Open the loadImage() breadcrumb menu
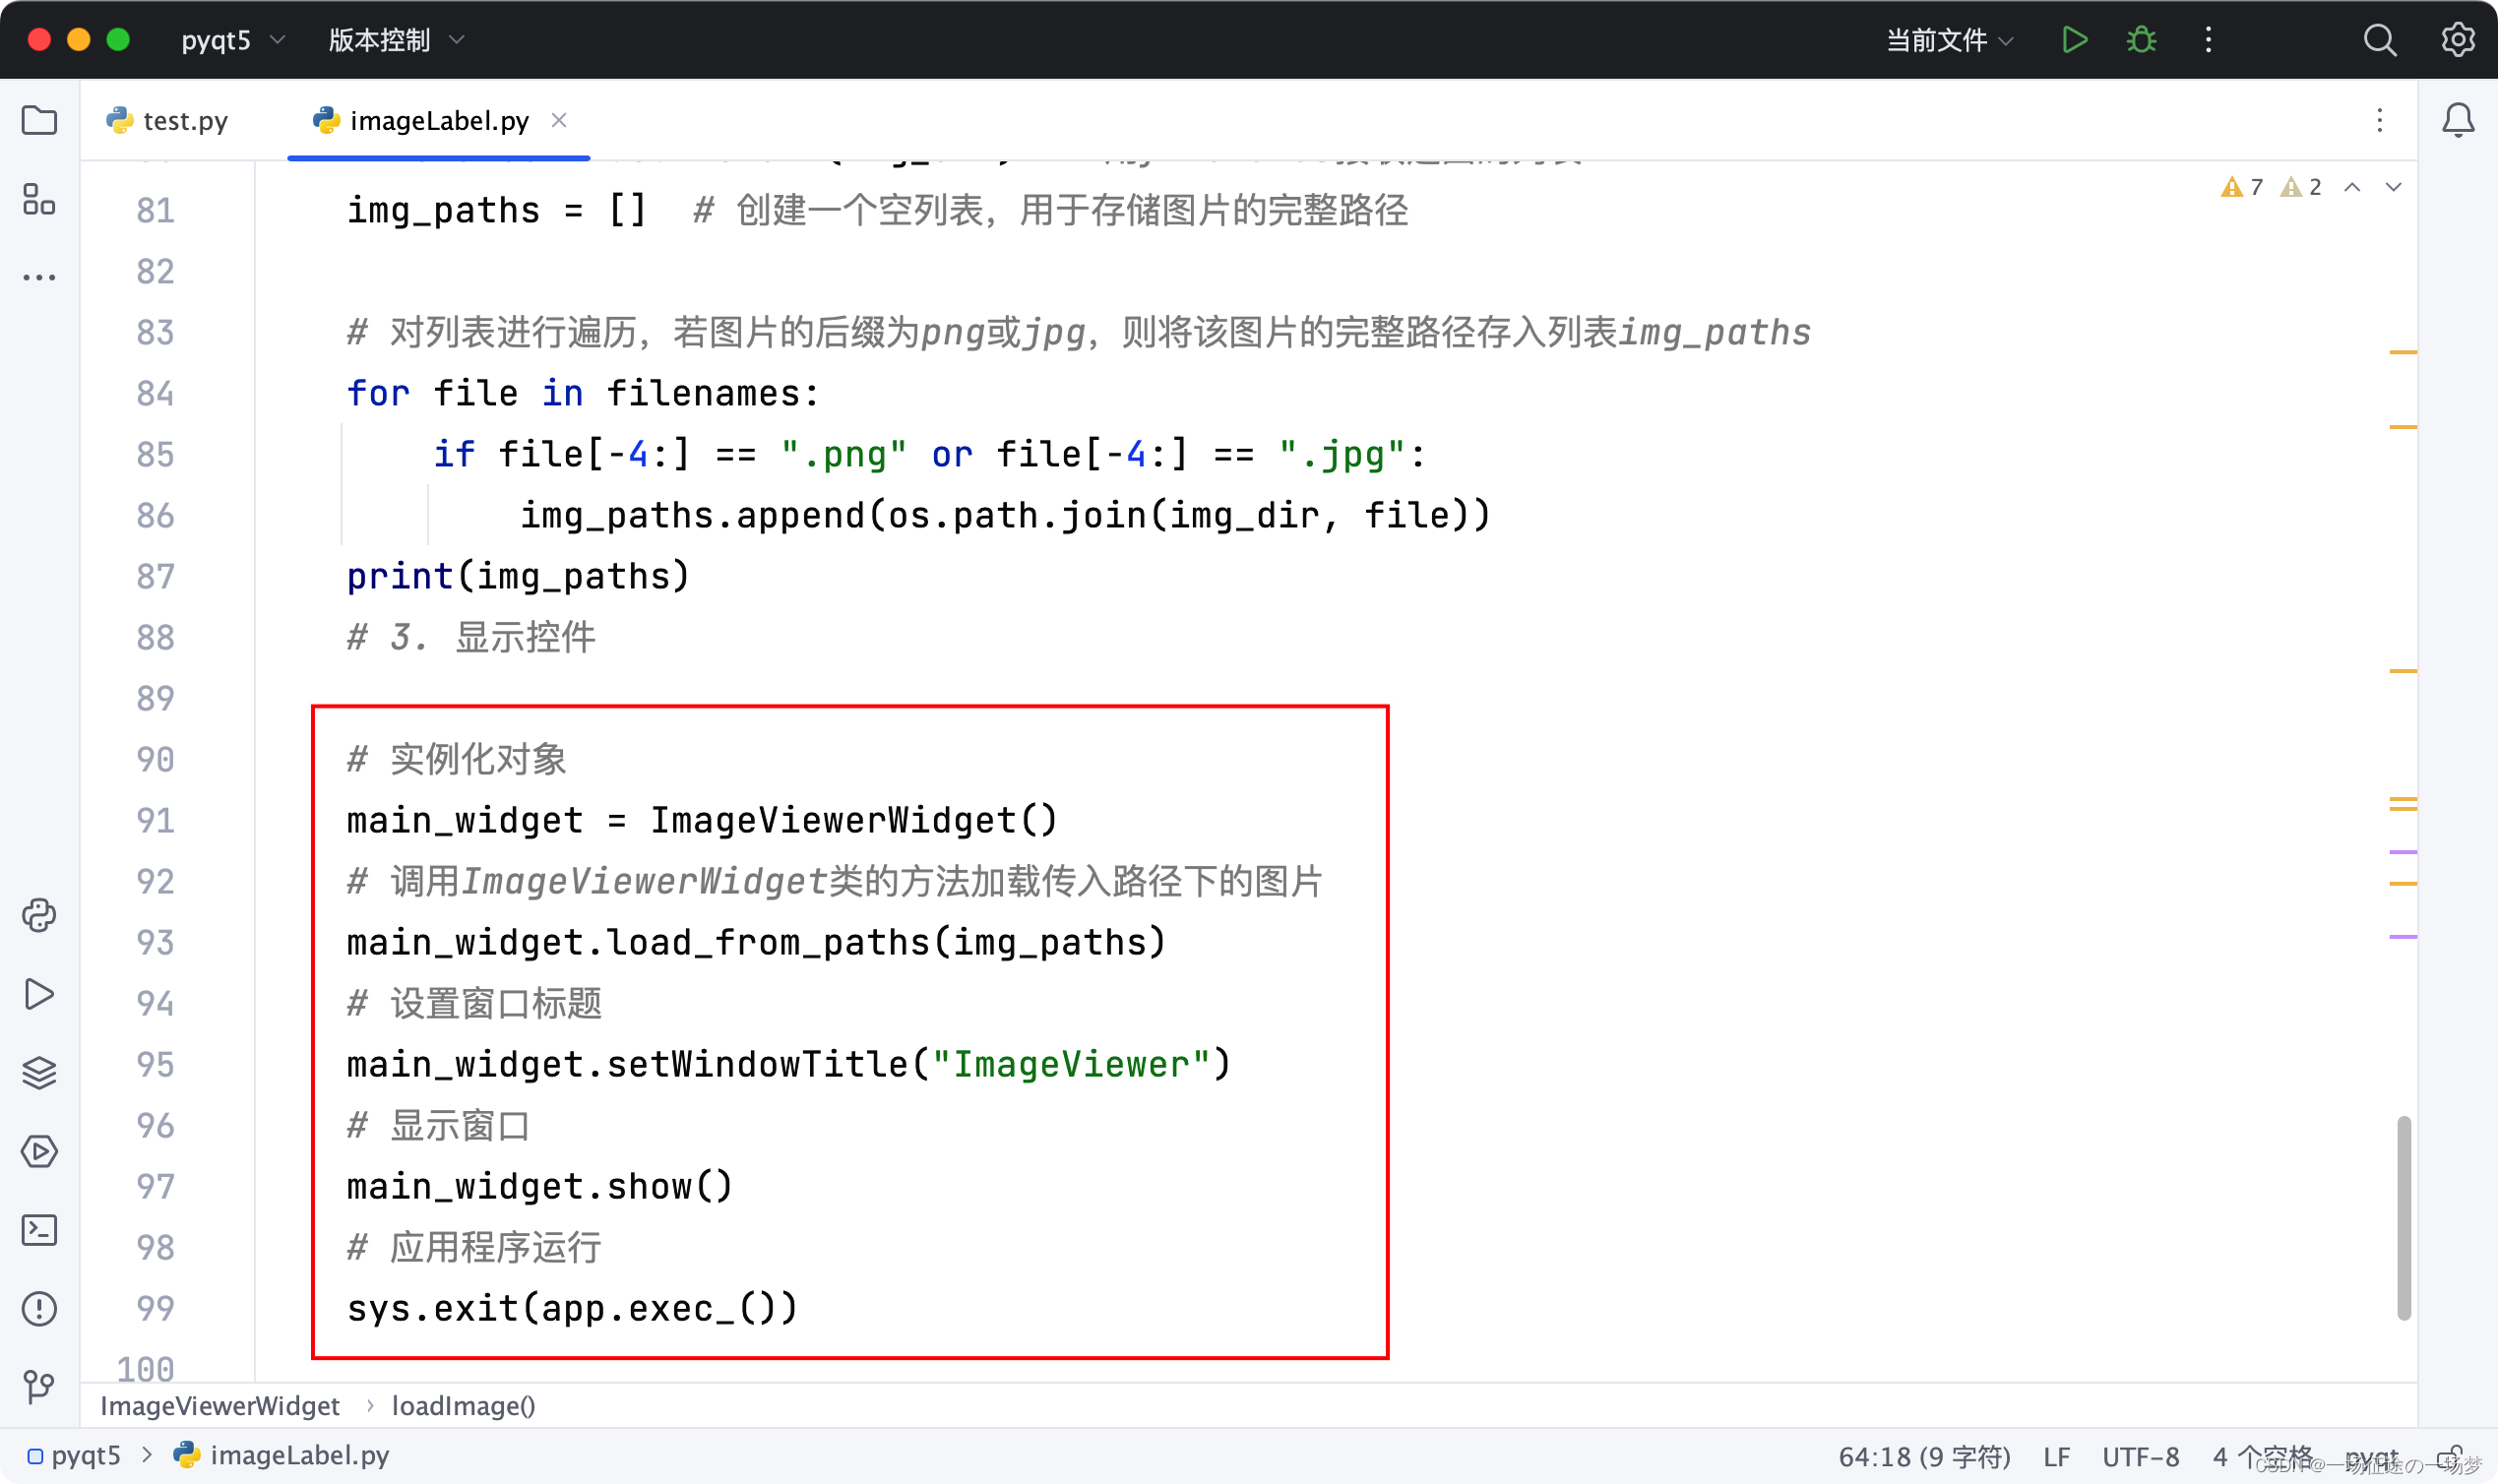Viewport: 2498px width, 1484px height. tap(463, 1406)
